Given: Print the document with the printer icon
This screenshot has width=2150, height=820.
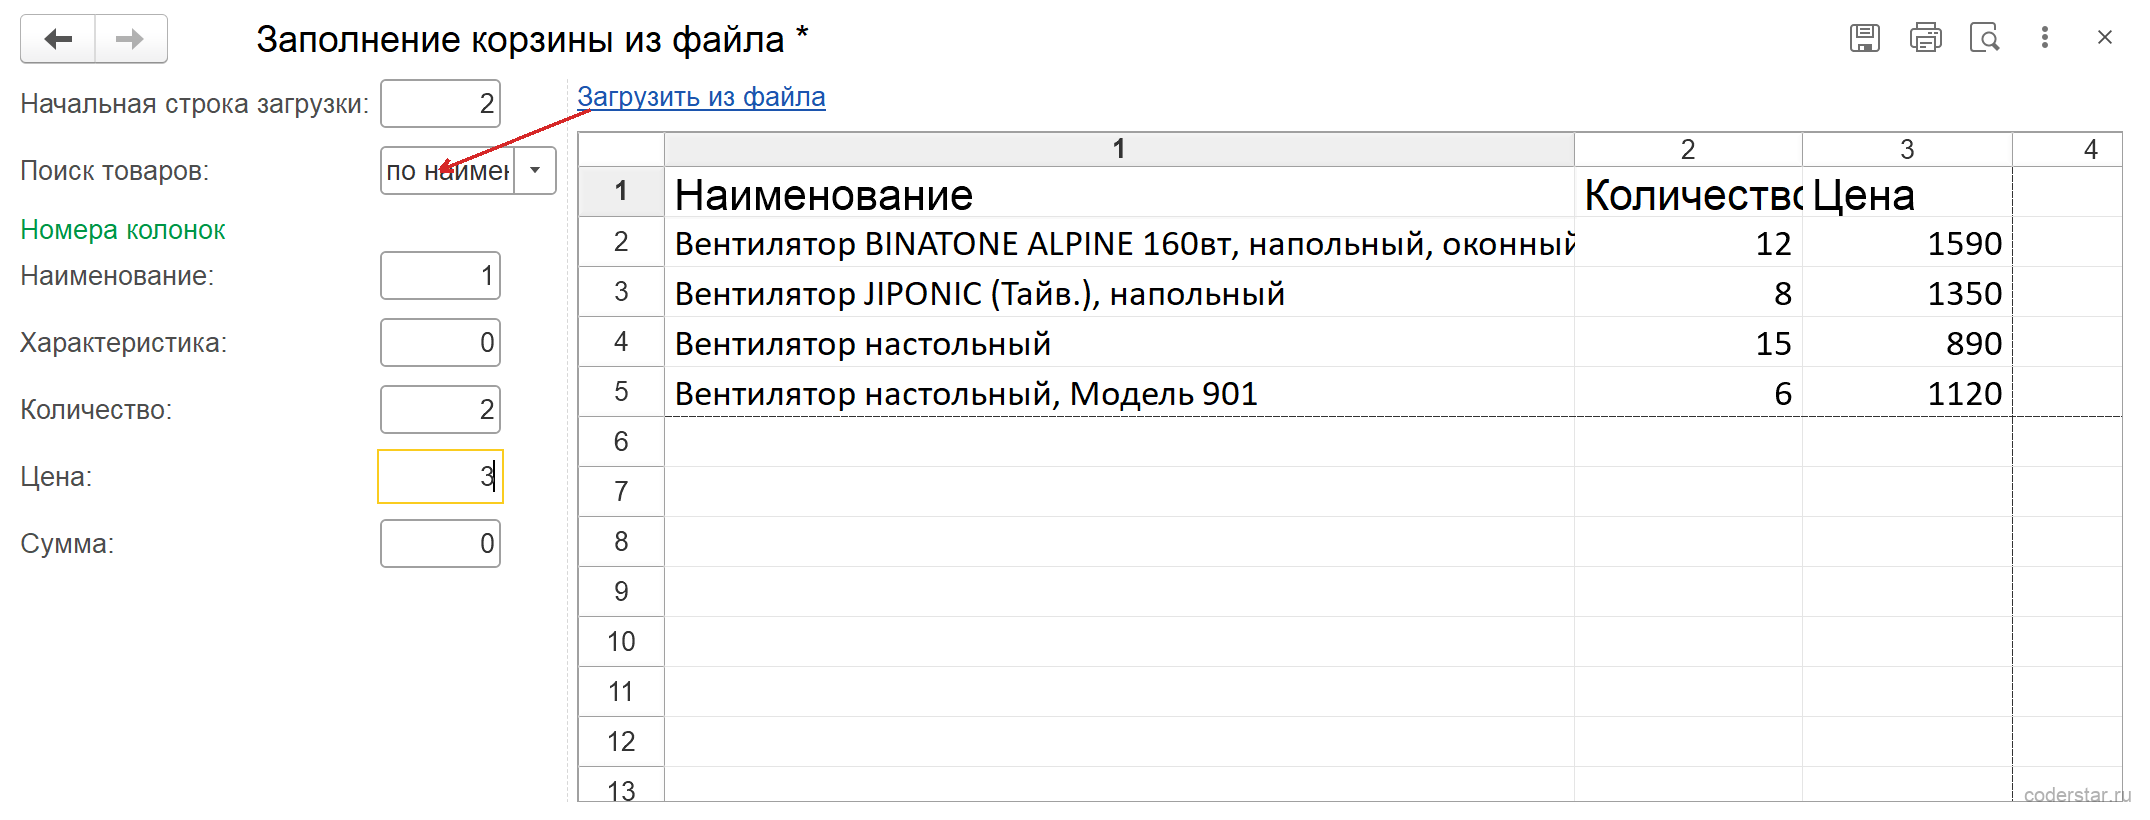Looking at the screenshot, I should coord(1925,38).
